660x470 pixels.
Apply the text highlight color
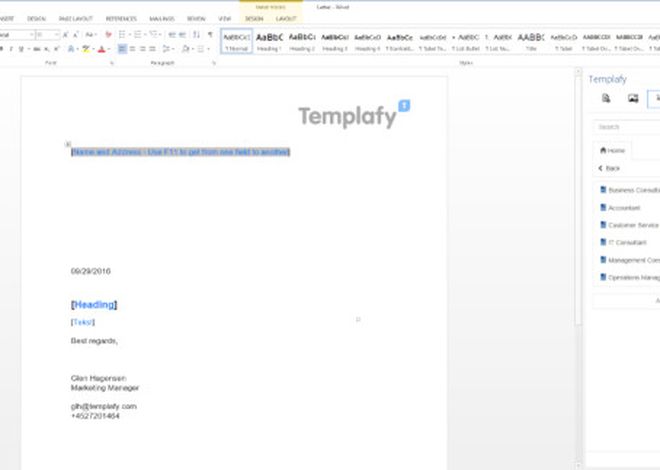[x=86, y=49]
